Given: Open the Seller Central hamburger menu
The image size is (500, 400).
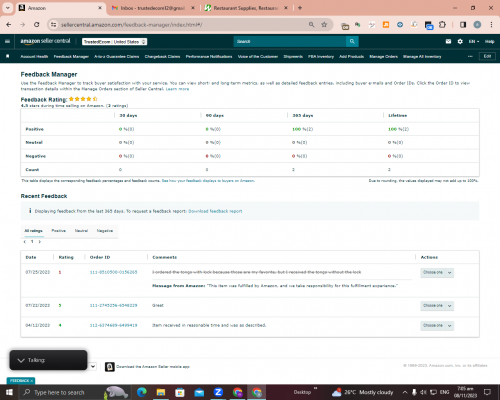Looking at the screenshot, I should 7,41.
